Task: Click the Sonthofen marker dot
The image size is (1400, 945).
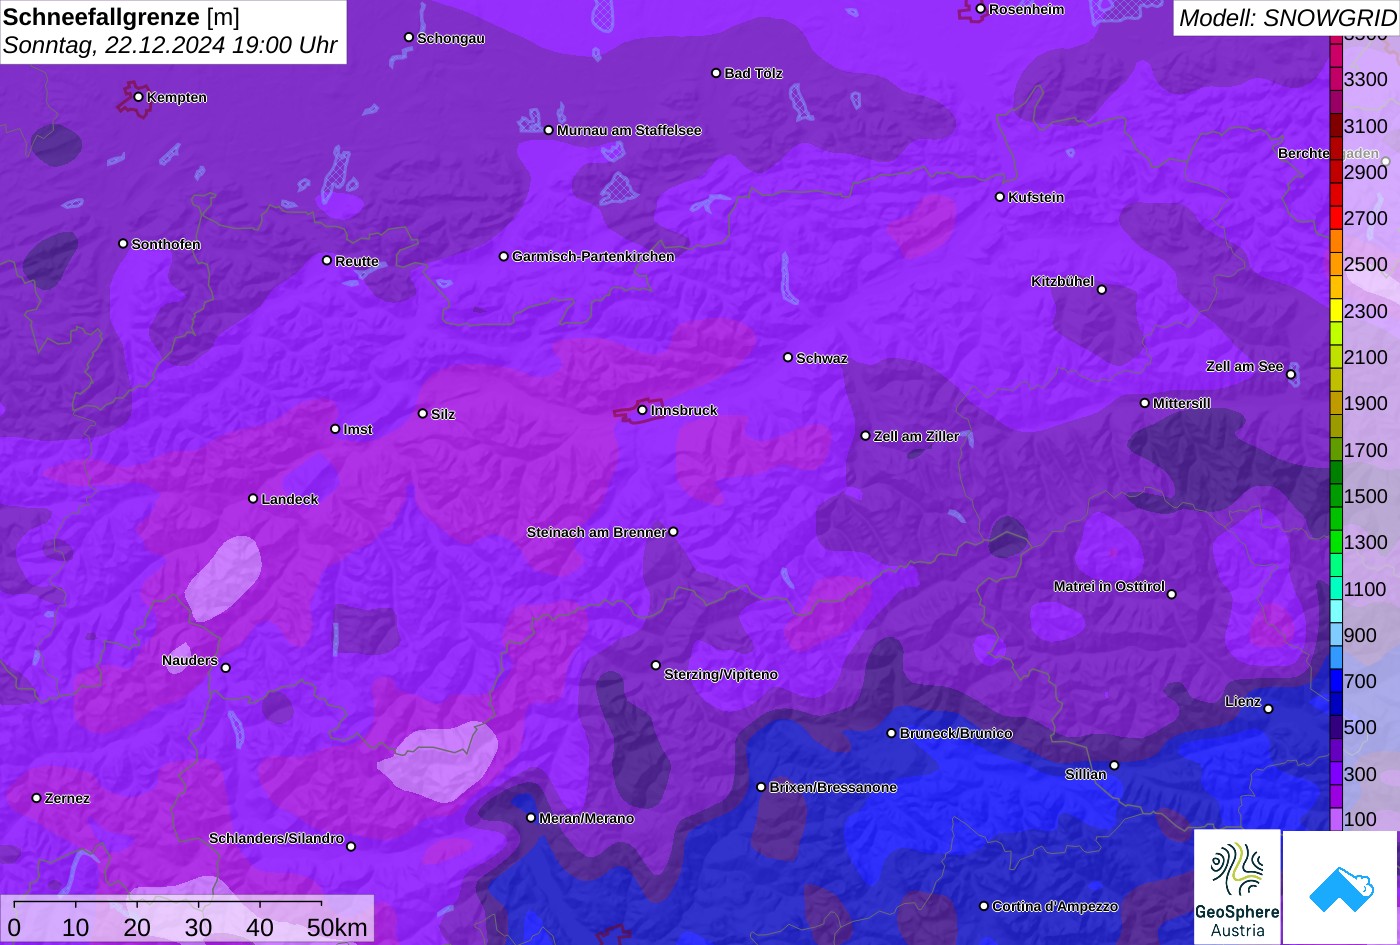Action: click(123, 244)
